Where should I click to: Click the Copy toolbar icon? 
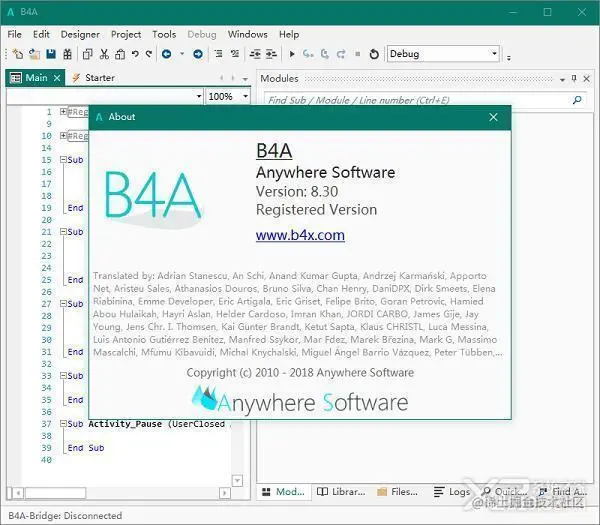click(88, 54)
